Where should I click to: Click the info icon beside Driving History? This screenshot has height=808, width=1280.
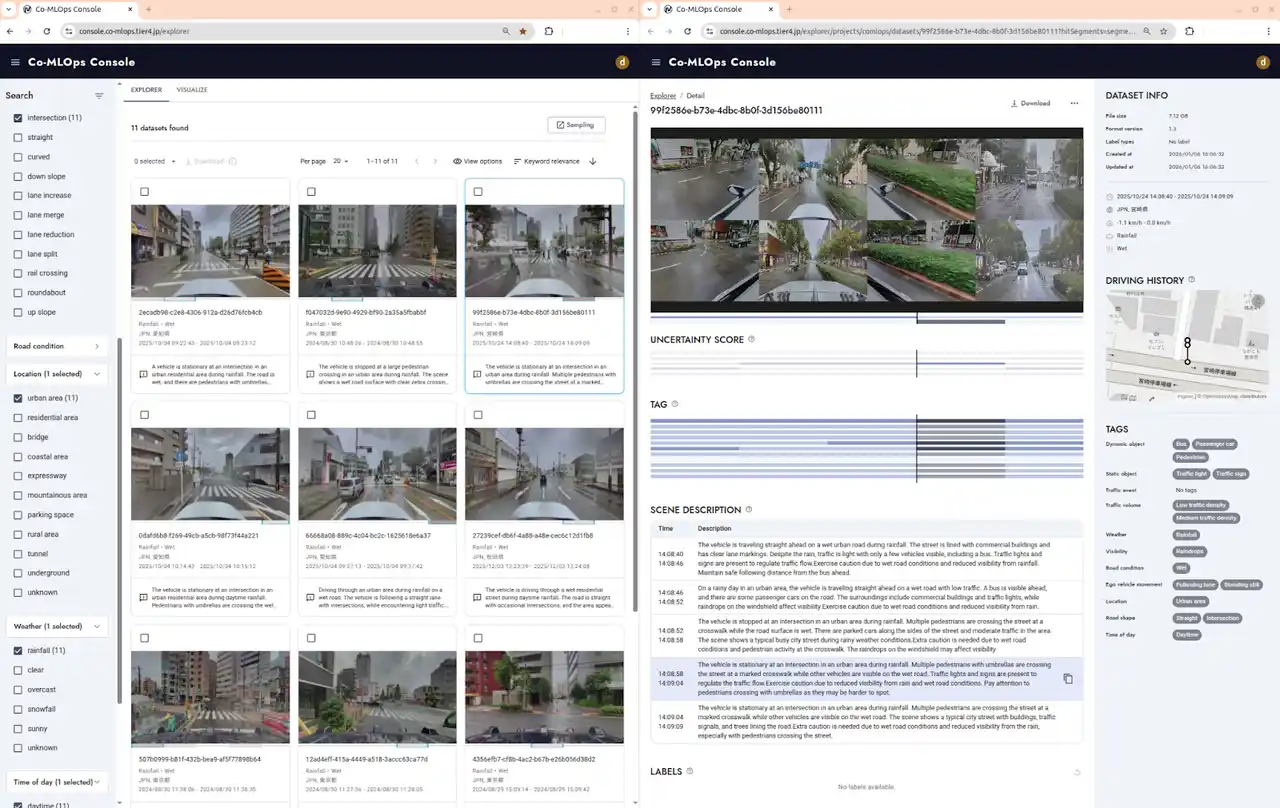(x=1191, y=280)
